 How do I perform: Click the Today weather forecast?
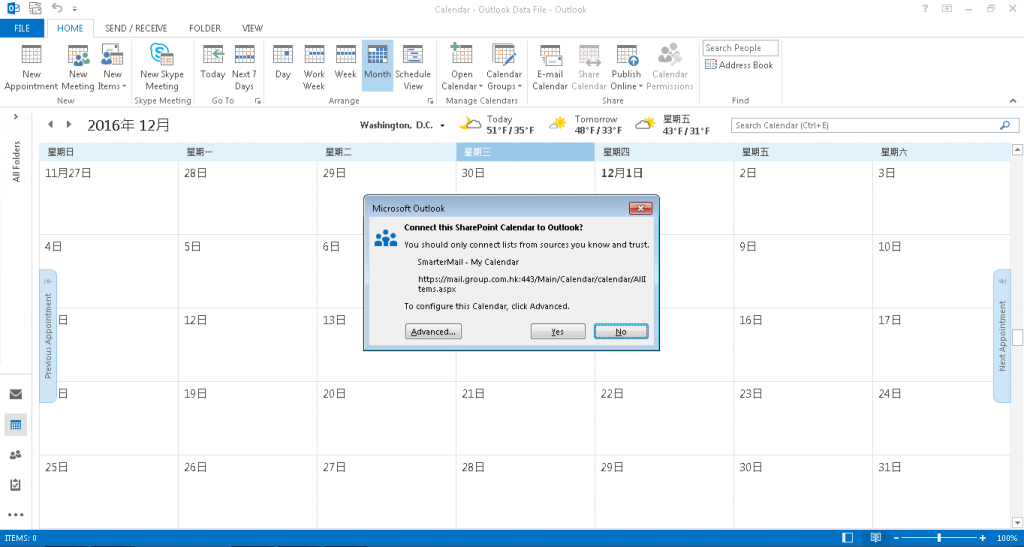point(497,125)
